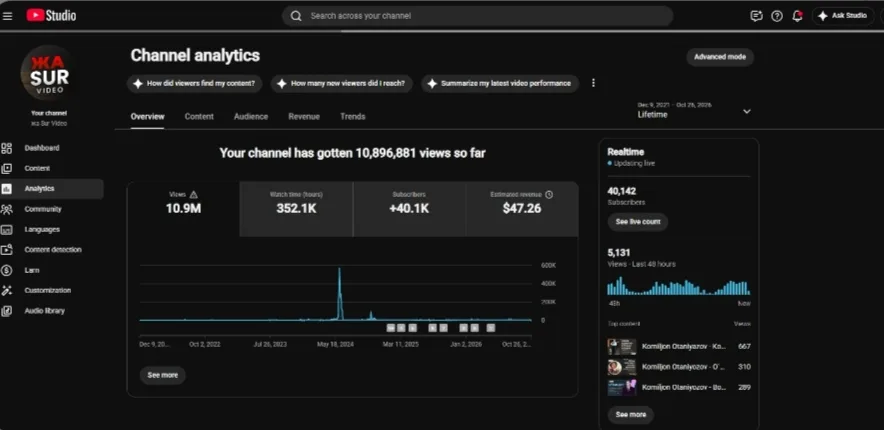Image resolution: width=884 pixels, height=430 pixels.
Task: Switch to the Overview tab
Action: [148, 117]
